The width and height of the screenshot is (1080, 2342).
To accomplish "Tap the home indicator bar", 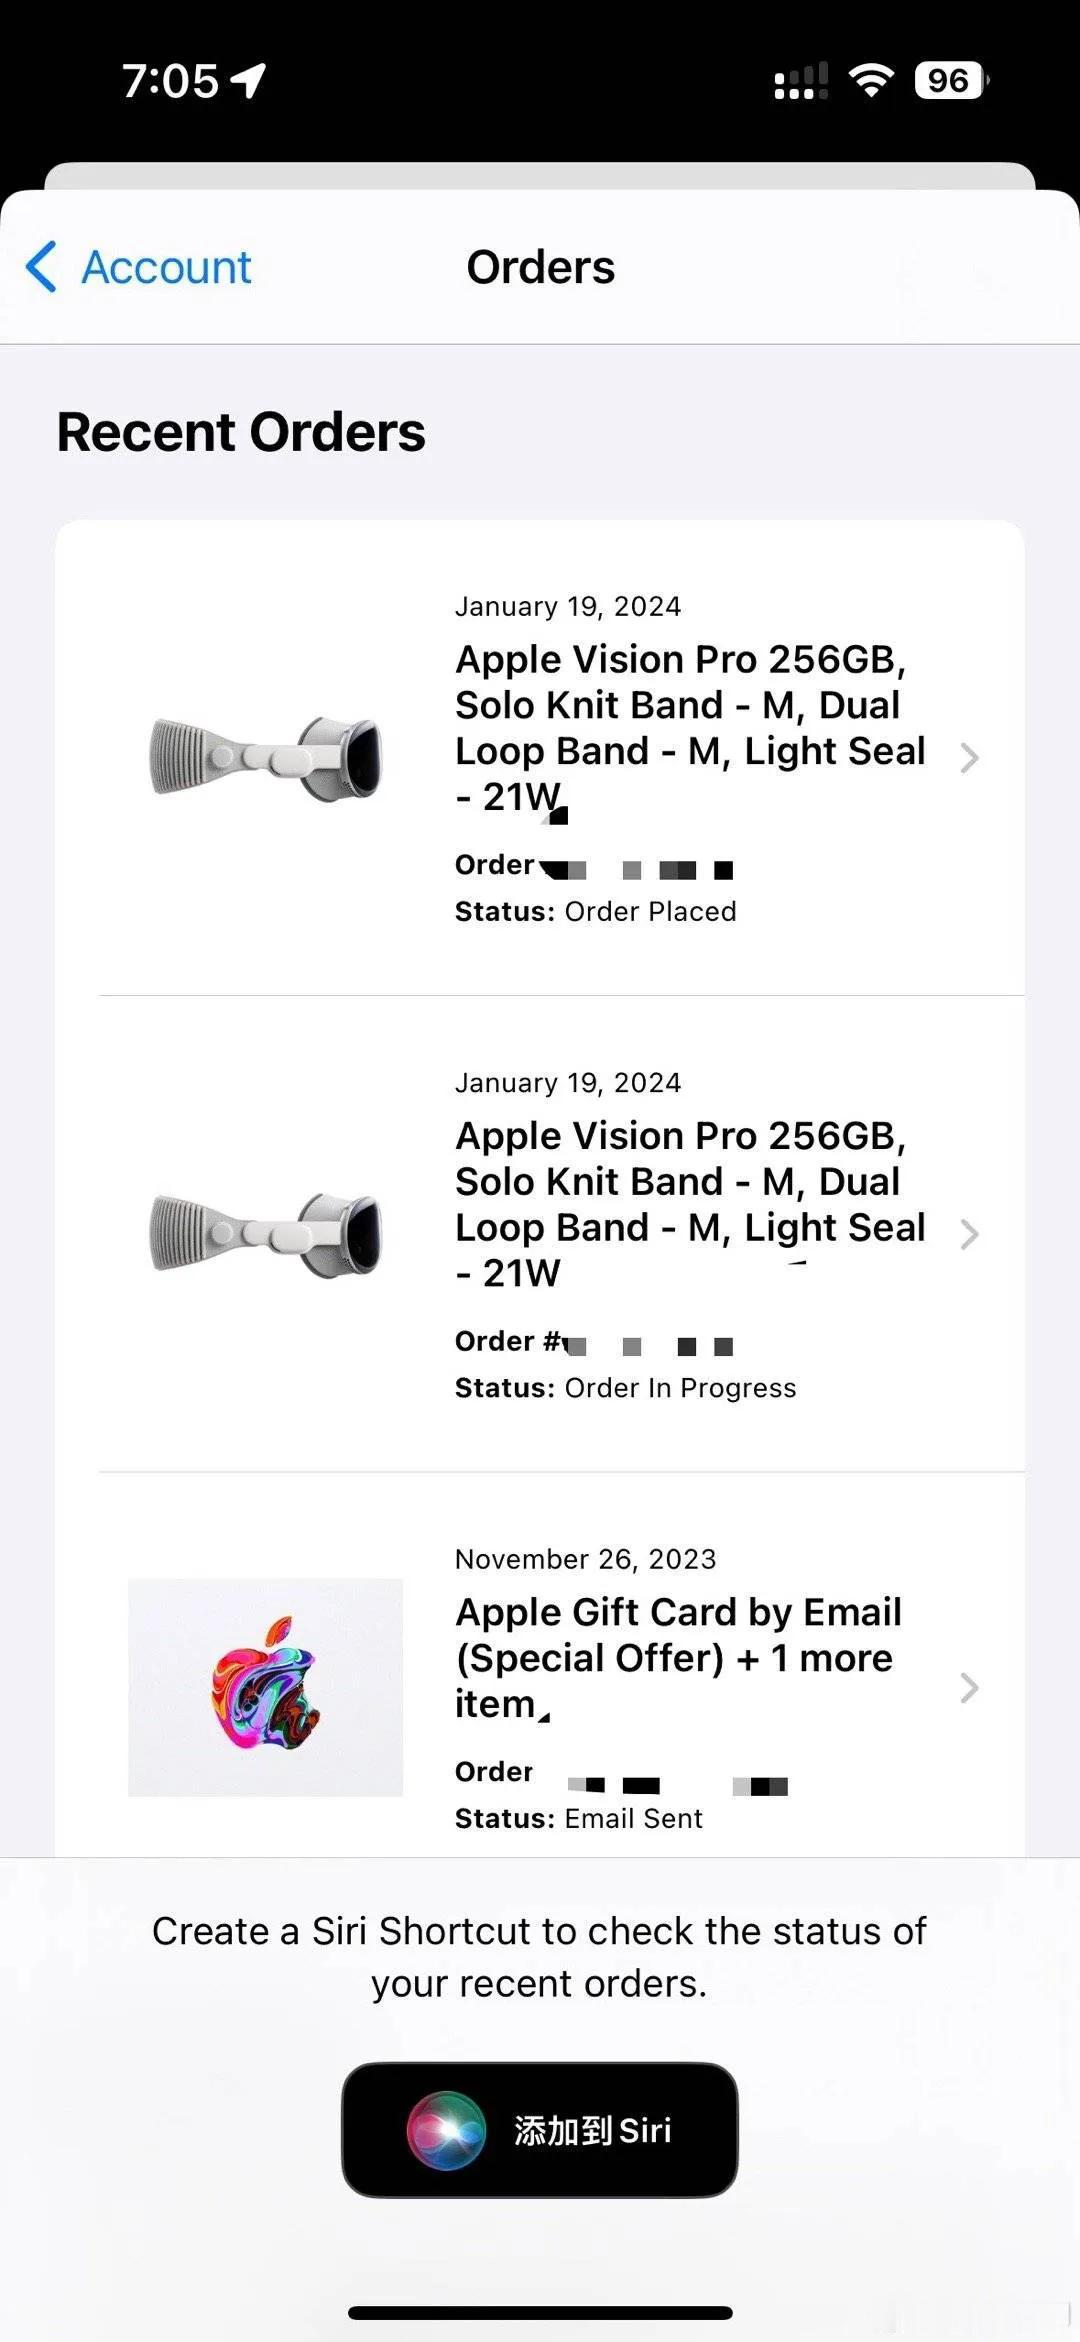I will point(540,2313).
